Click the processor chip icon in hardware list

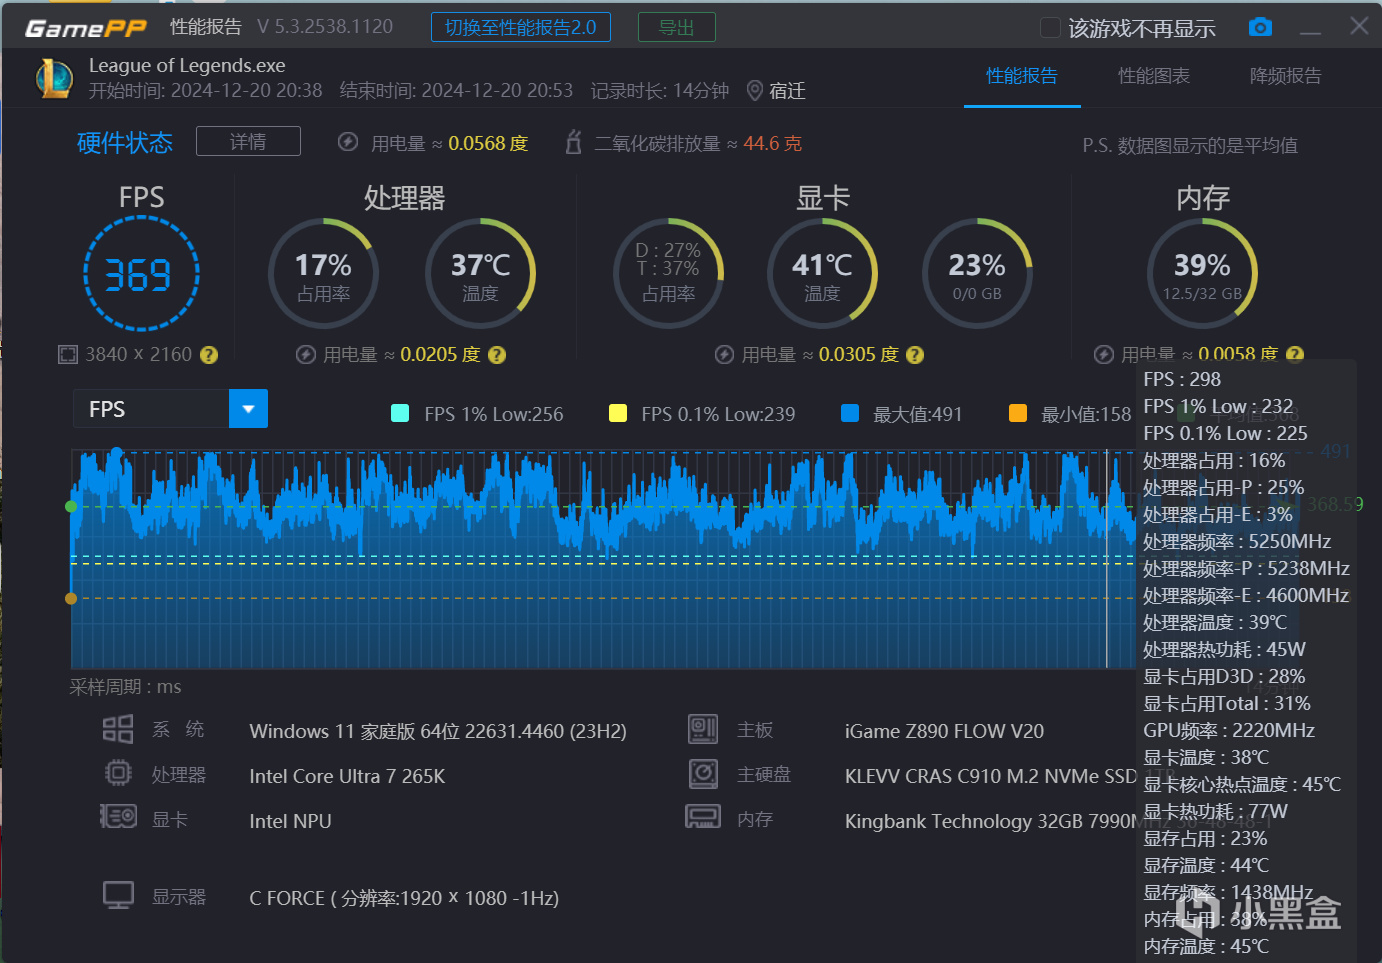pyautogui.click(x=118, y=773)
